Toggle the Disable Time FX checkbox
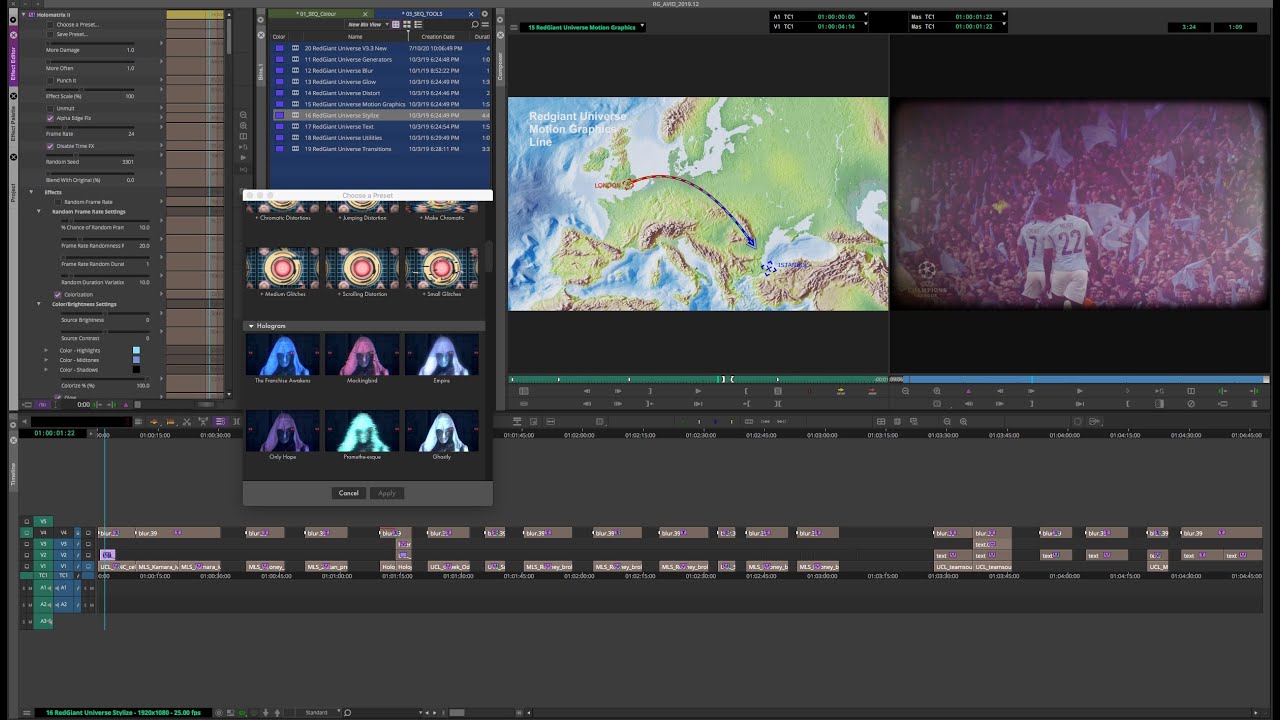 pos(51,146)
